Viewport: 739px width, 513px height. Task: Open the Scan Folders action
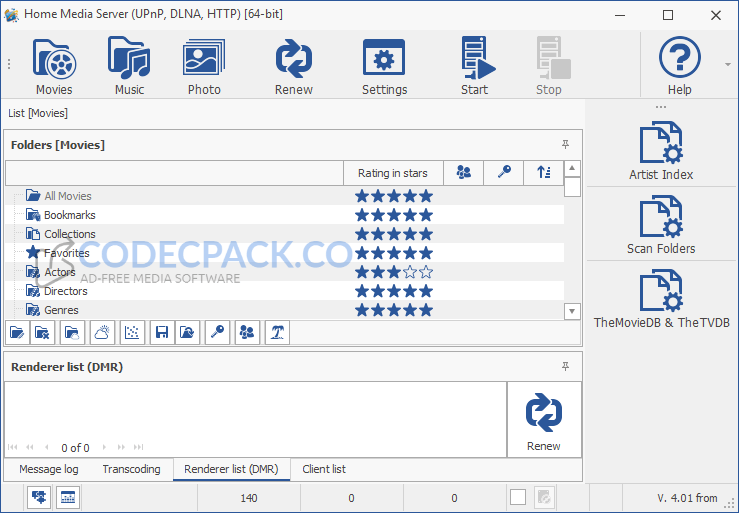point(661,224)
